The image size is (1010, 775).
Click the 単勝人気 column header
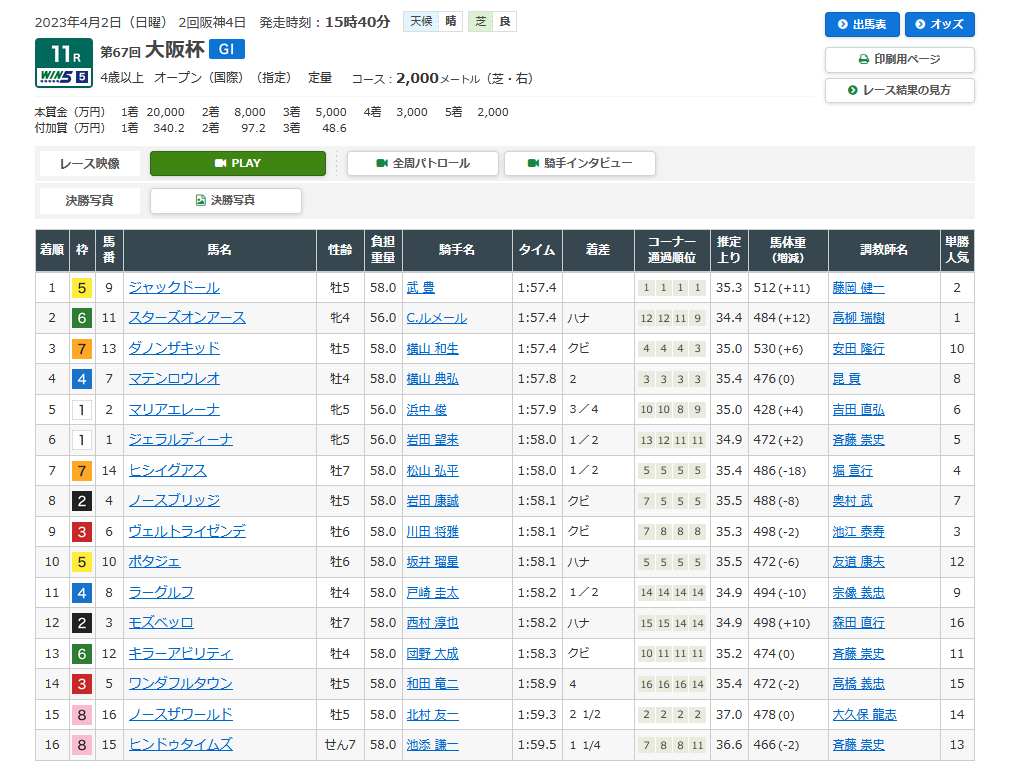957,250
